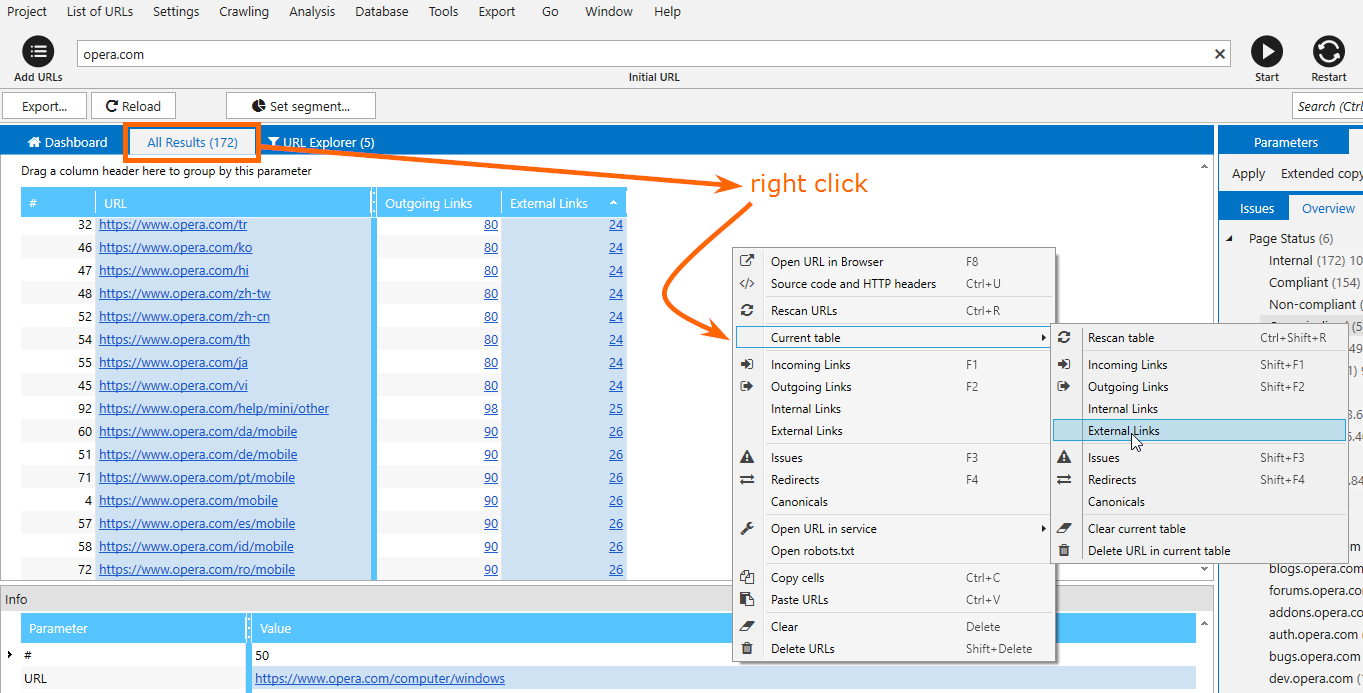
Task: Expand the Current table submenu arrow
Action: click(1043, 338)
